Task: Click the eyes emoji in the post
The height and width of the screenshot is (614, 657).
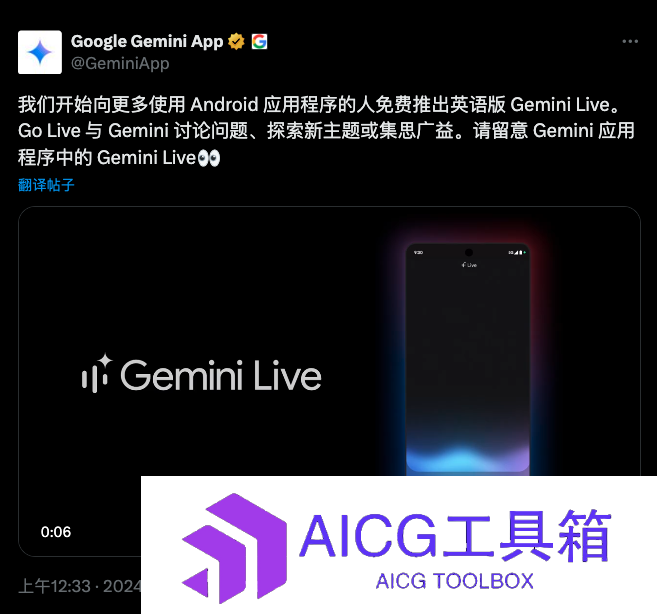Action: coord(209,158)
